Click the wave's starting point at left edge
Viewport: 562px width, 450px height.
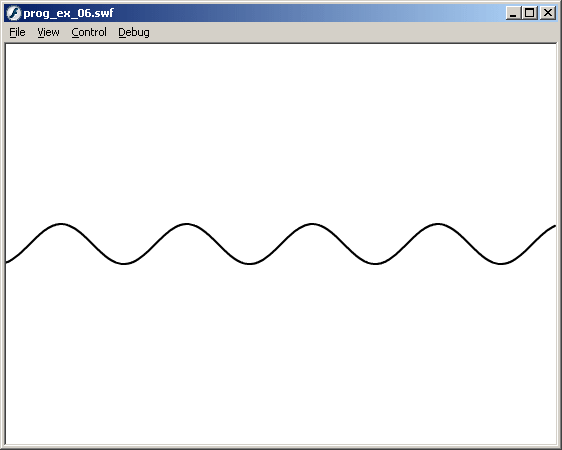[x=7, y=262]
